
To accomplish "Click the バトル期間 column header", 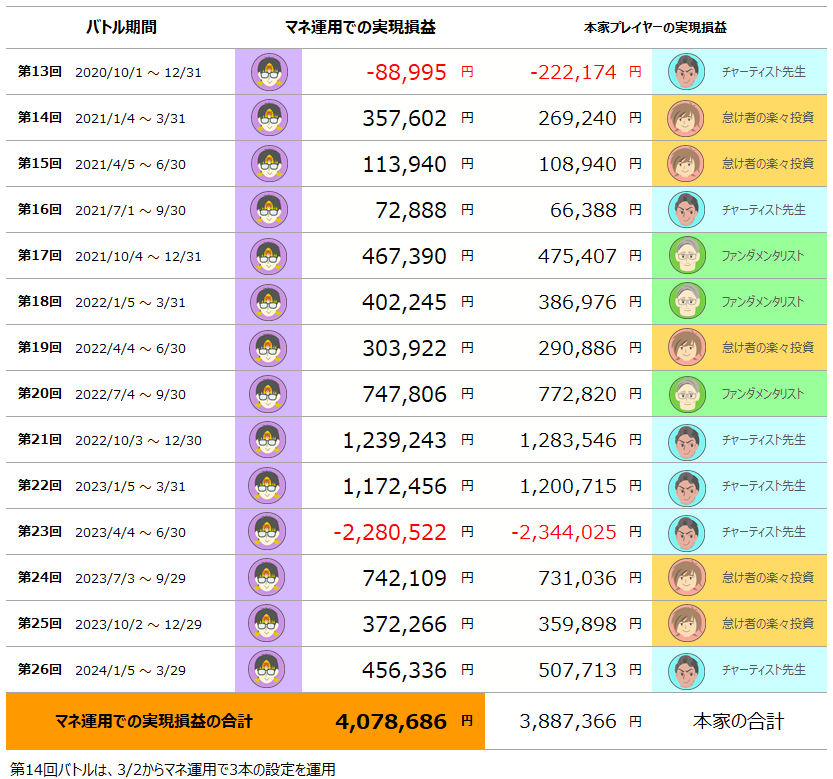I will point(120,28).
